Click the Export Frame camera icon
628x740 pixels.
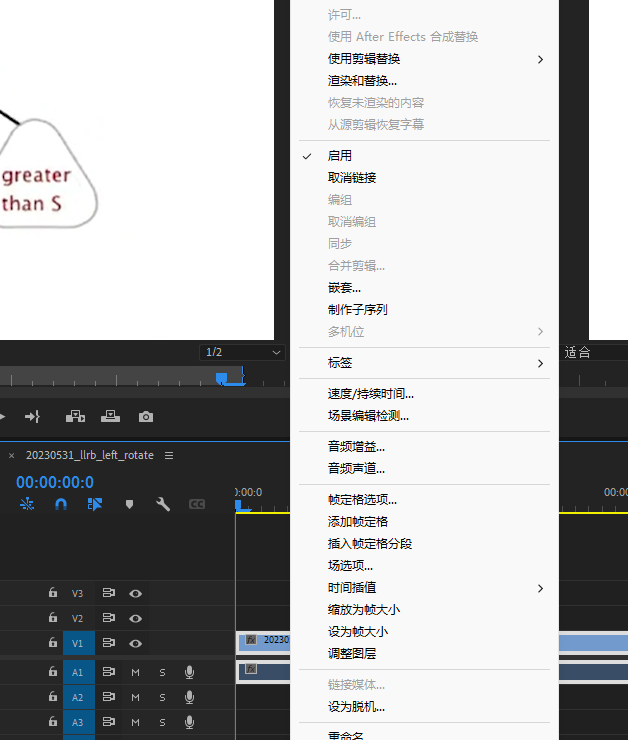coord(146,416)
